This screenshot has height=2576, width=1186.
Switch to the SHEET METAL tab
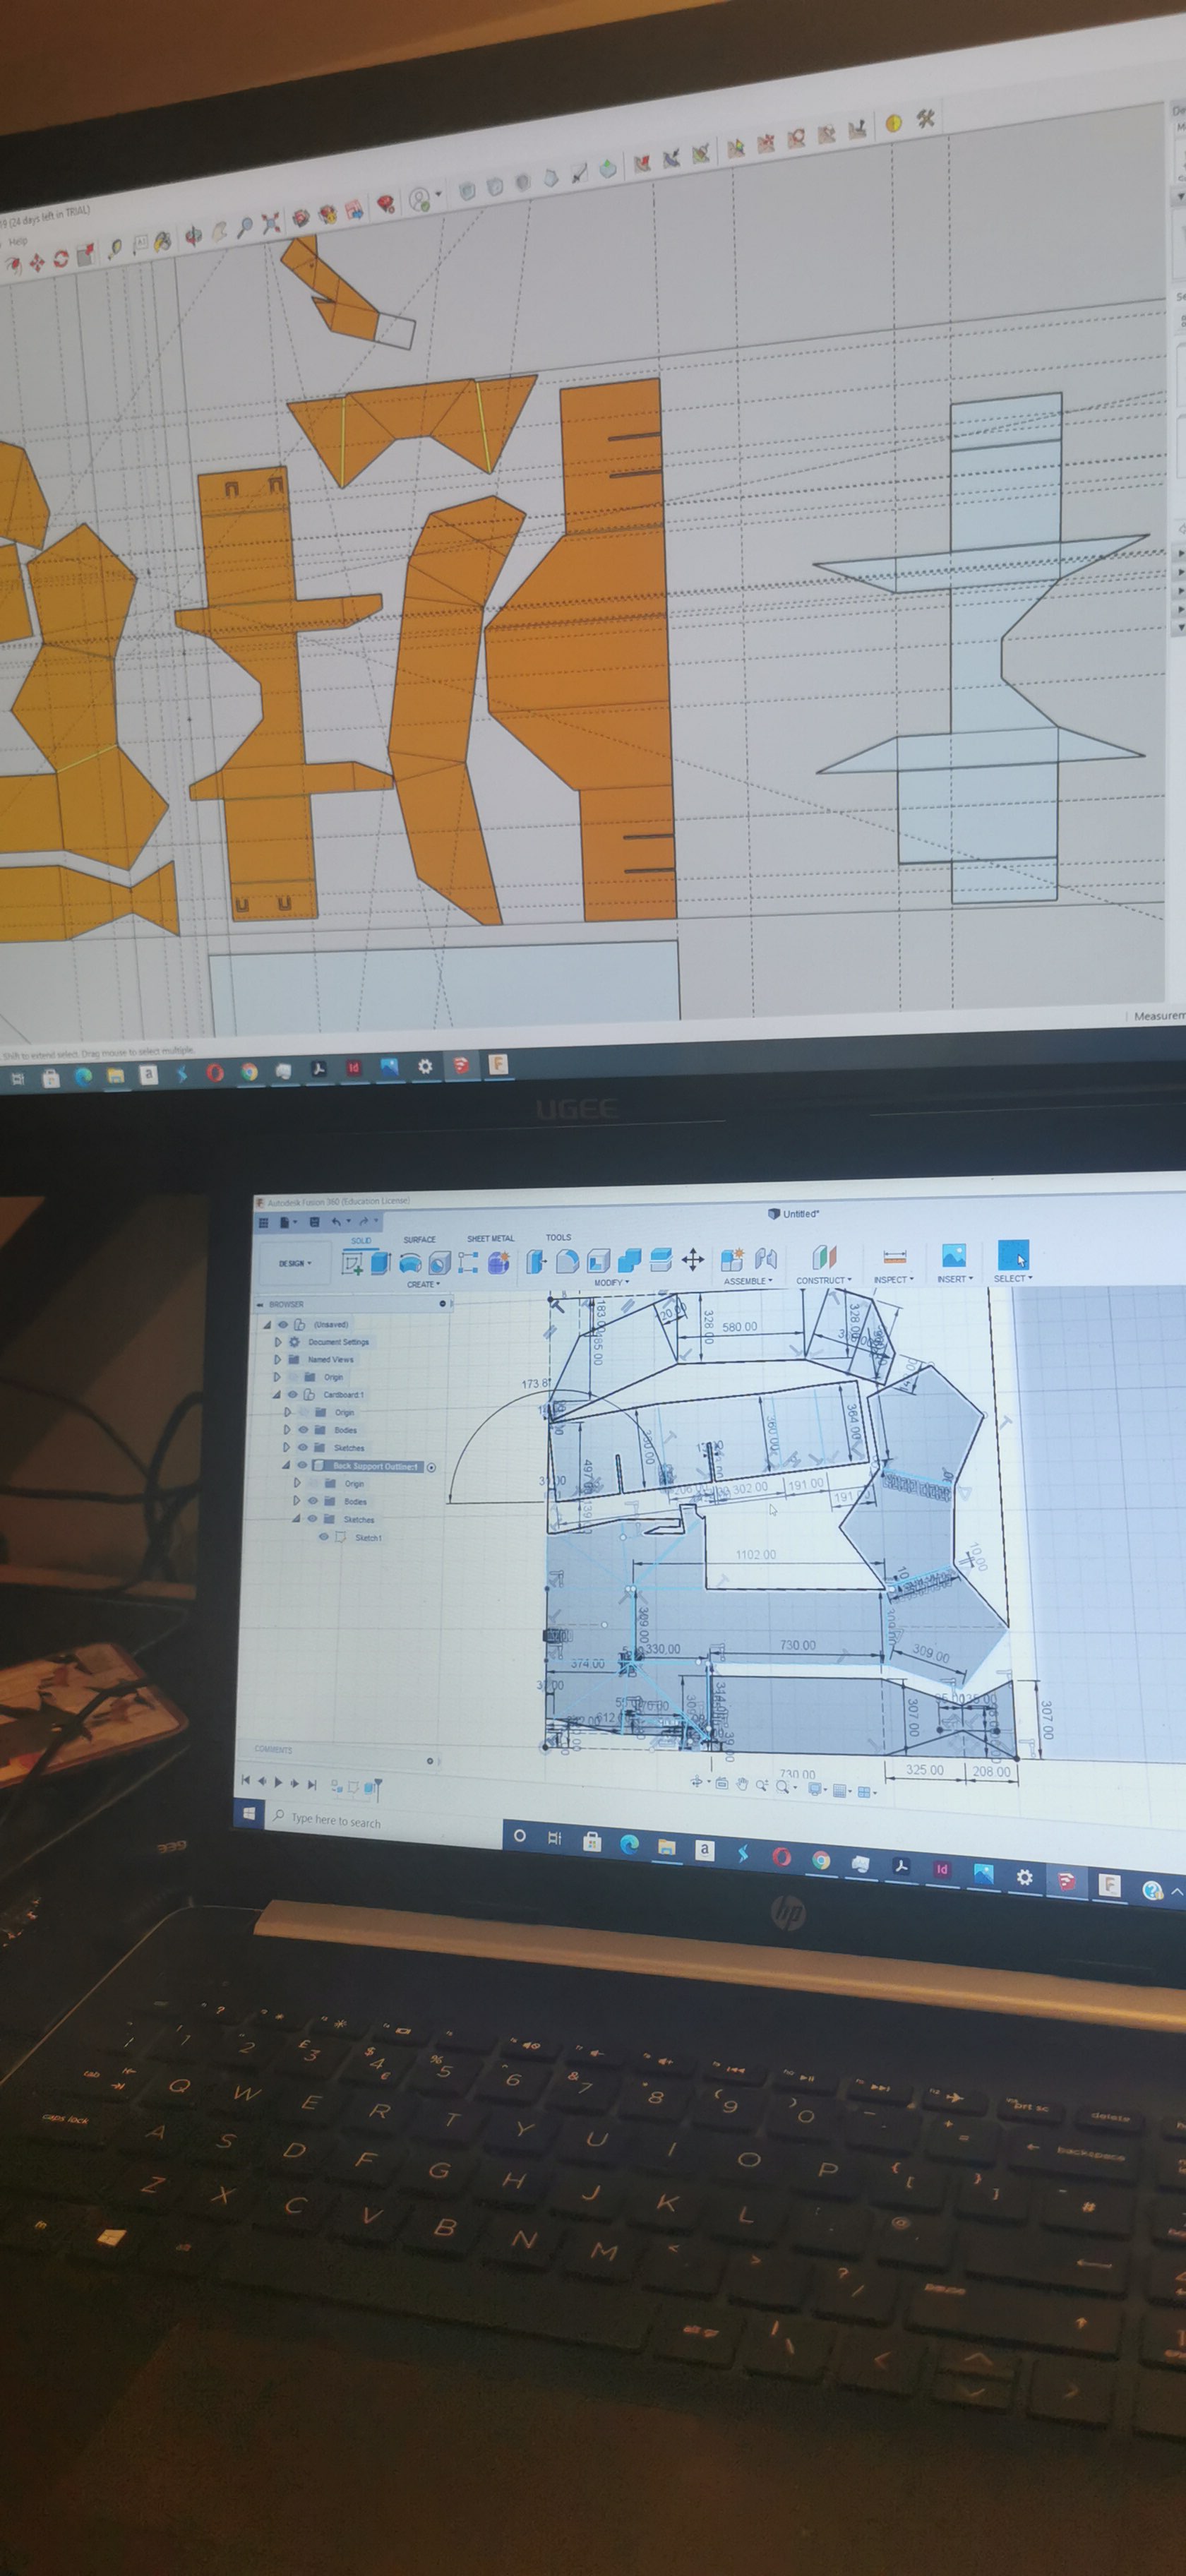pos(491,1239)
